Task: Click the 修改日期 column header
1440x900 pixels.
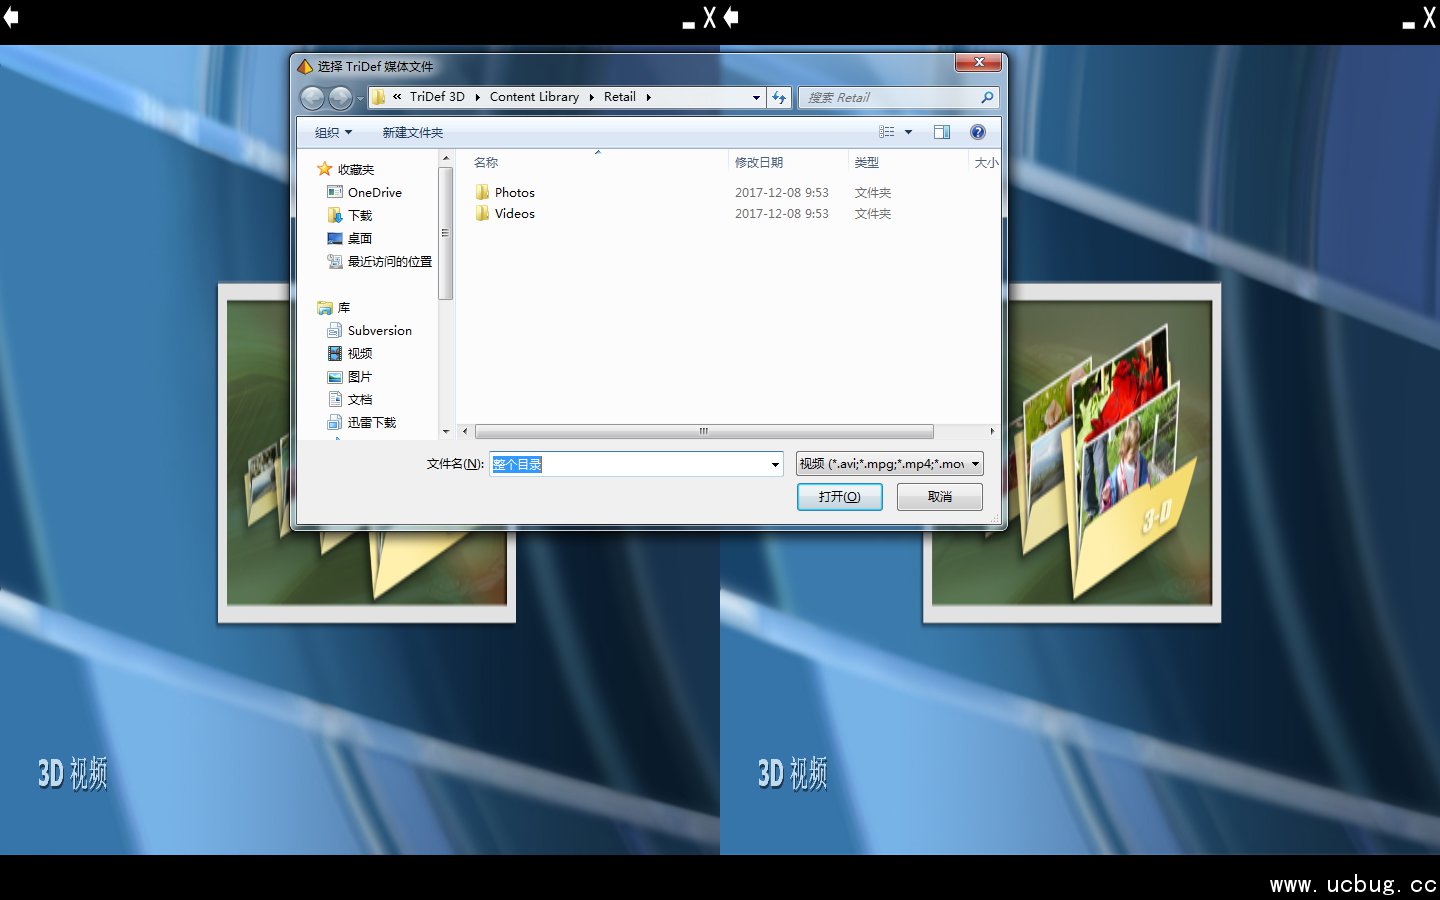Action: (759, 162)
